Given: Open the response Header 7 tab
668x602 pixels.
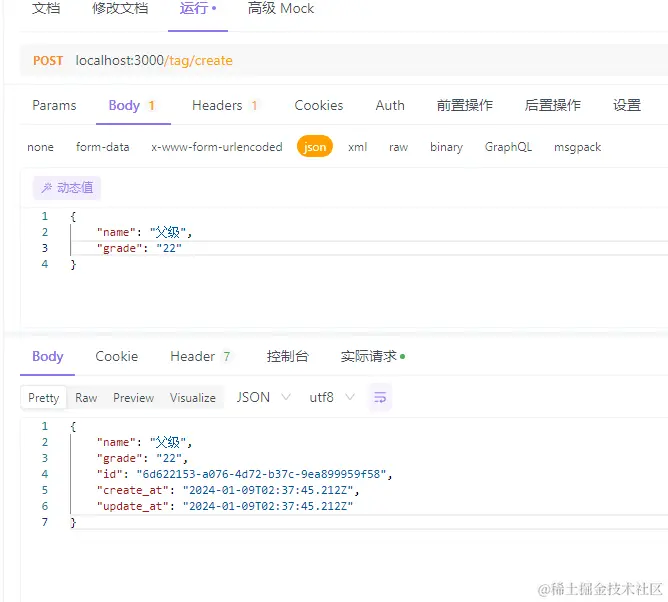Looking at the screenshot, I should click(x=200, y=356).
